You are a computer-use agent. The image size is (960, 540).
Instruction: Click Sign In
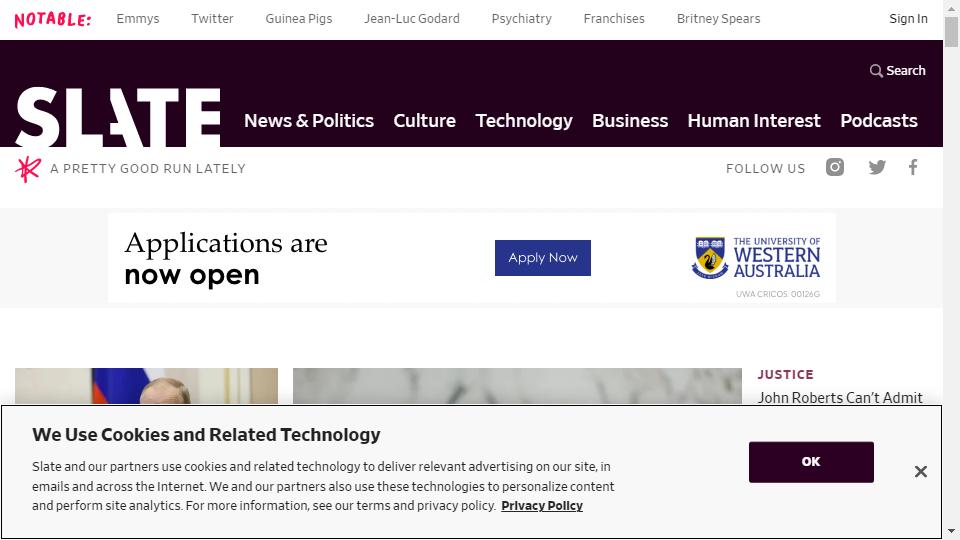[908, 19]
